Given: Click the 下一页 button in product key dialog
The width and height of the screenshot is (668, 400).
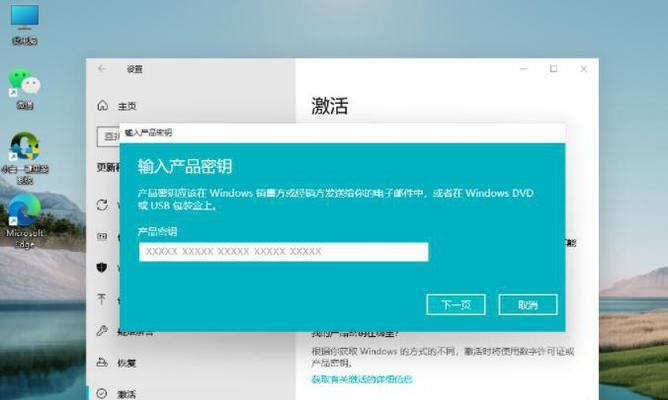Looking at the screenshot, I should [456, 305].
